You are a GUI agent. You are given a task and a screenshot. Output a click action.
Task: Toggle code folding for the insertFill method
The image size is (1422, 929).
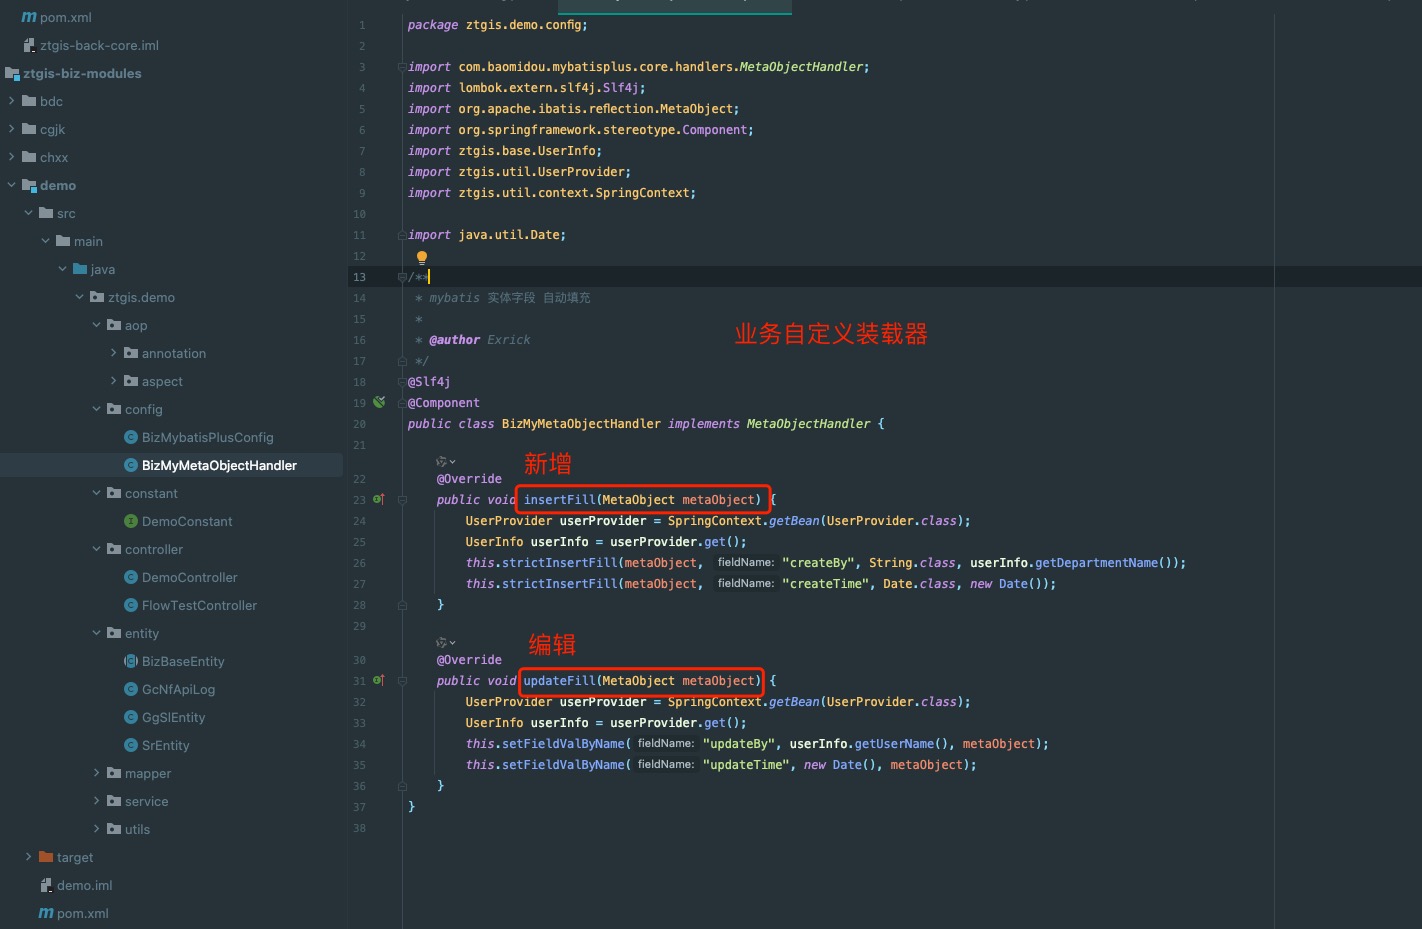402,499
